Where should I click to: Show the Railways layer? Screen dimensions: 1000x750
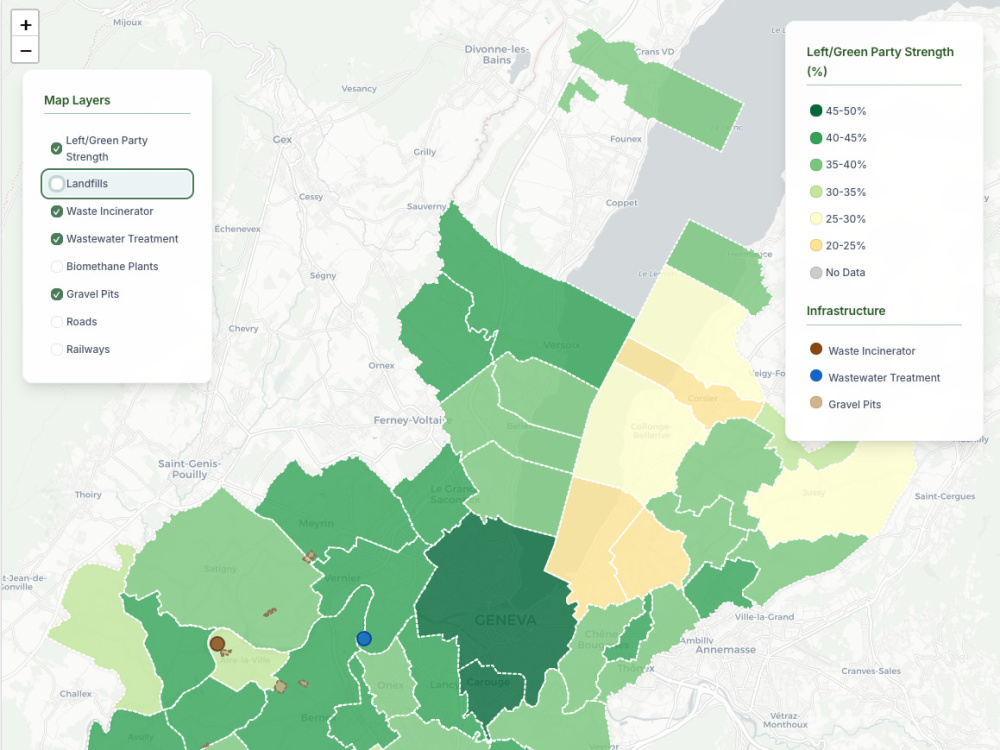click(57, 349)
